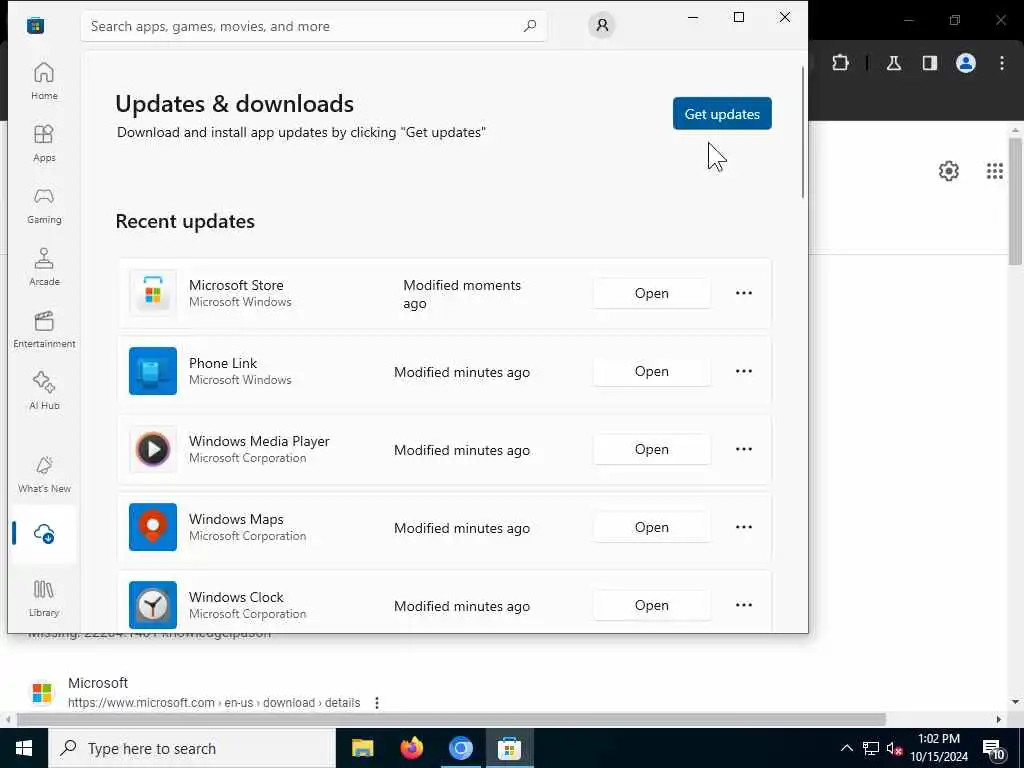Screen dimensions: 1024x768
Task: Go to Apps in the Store sidebar
Action: tap(44, 143)
